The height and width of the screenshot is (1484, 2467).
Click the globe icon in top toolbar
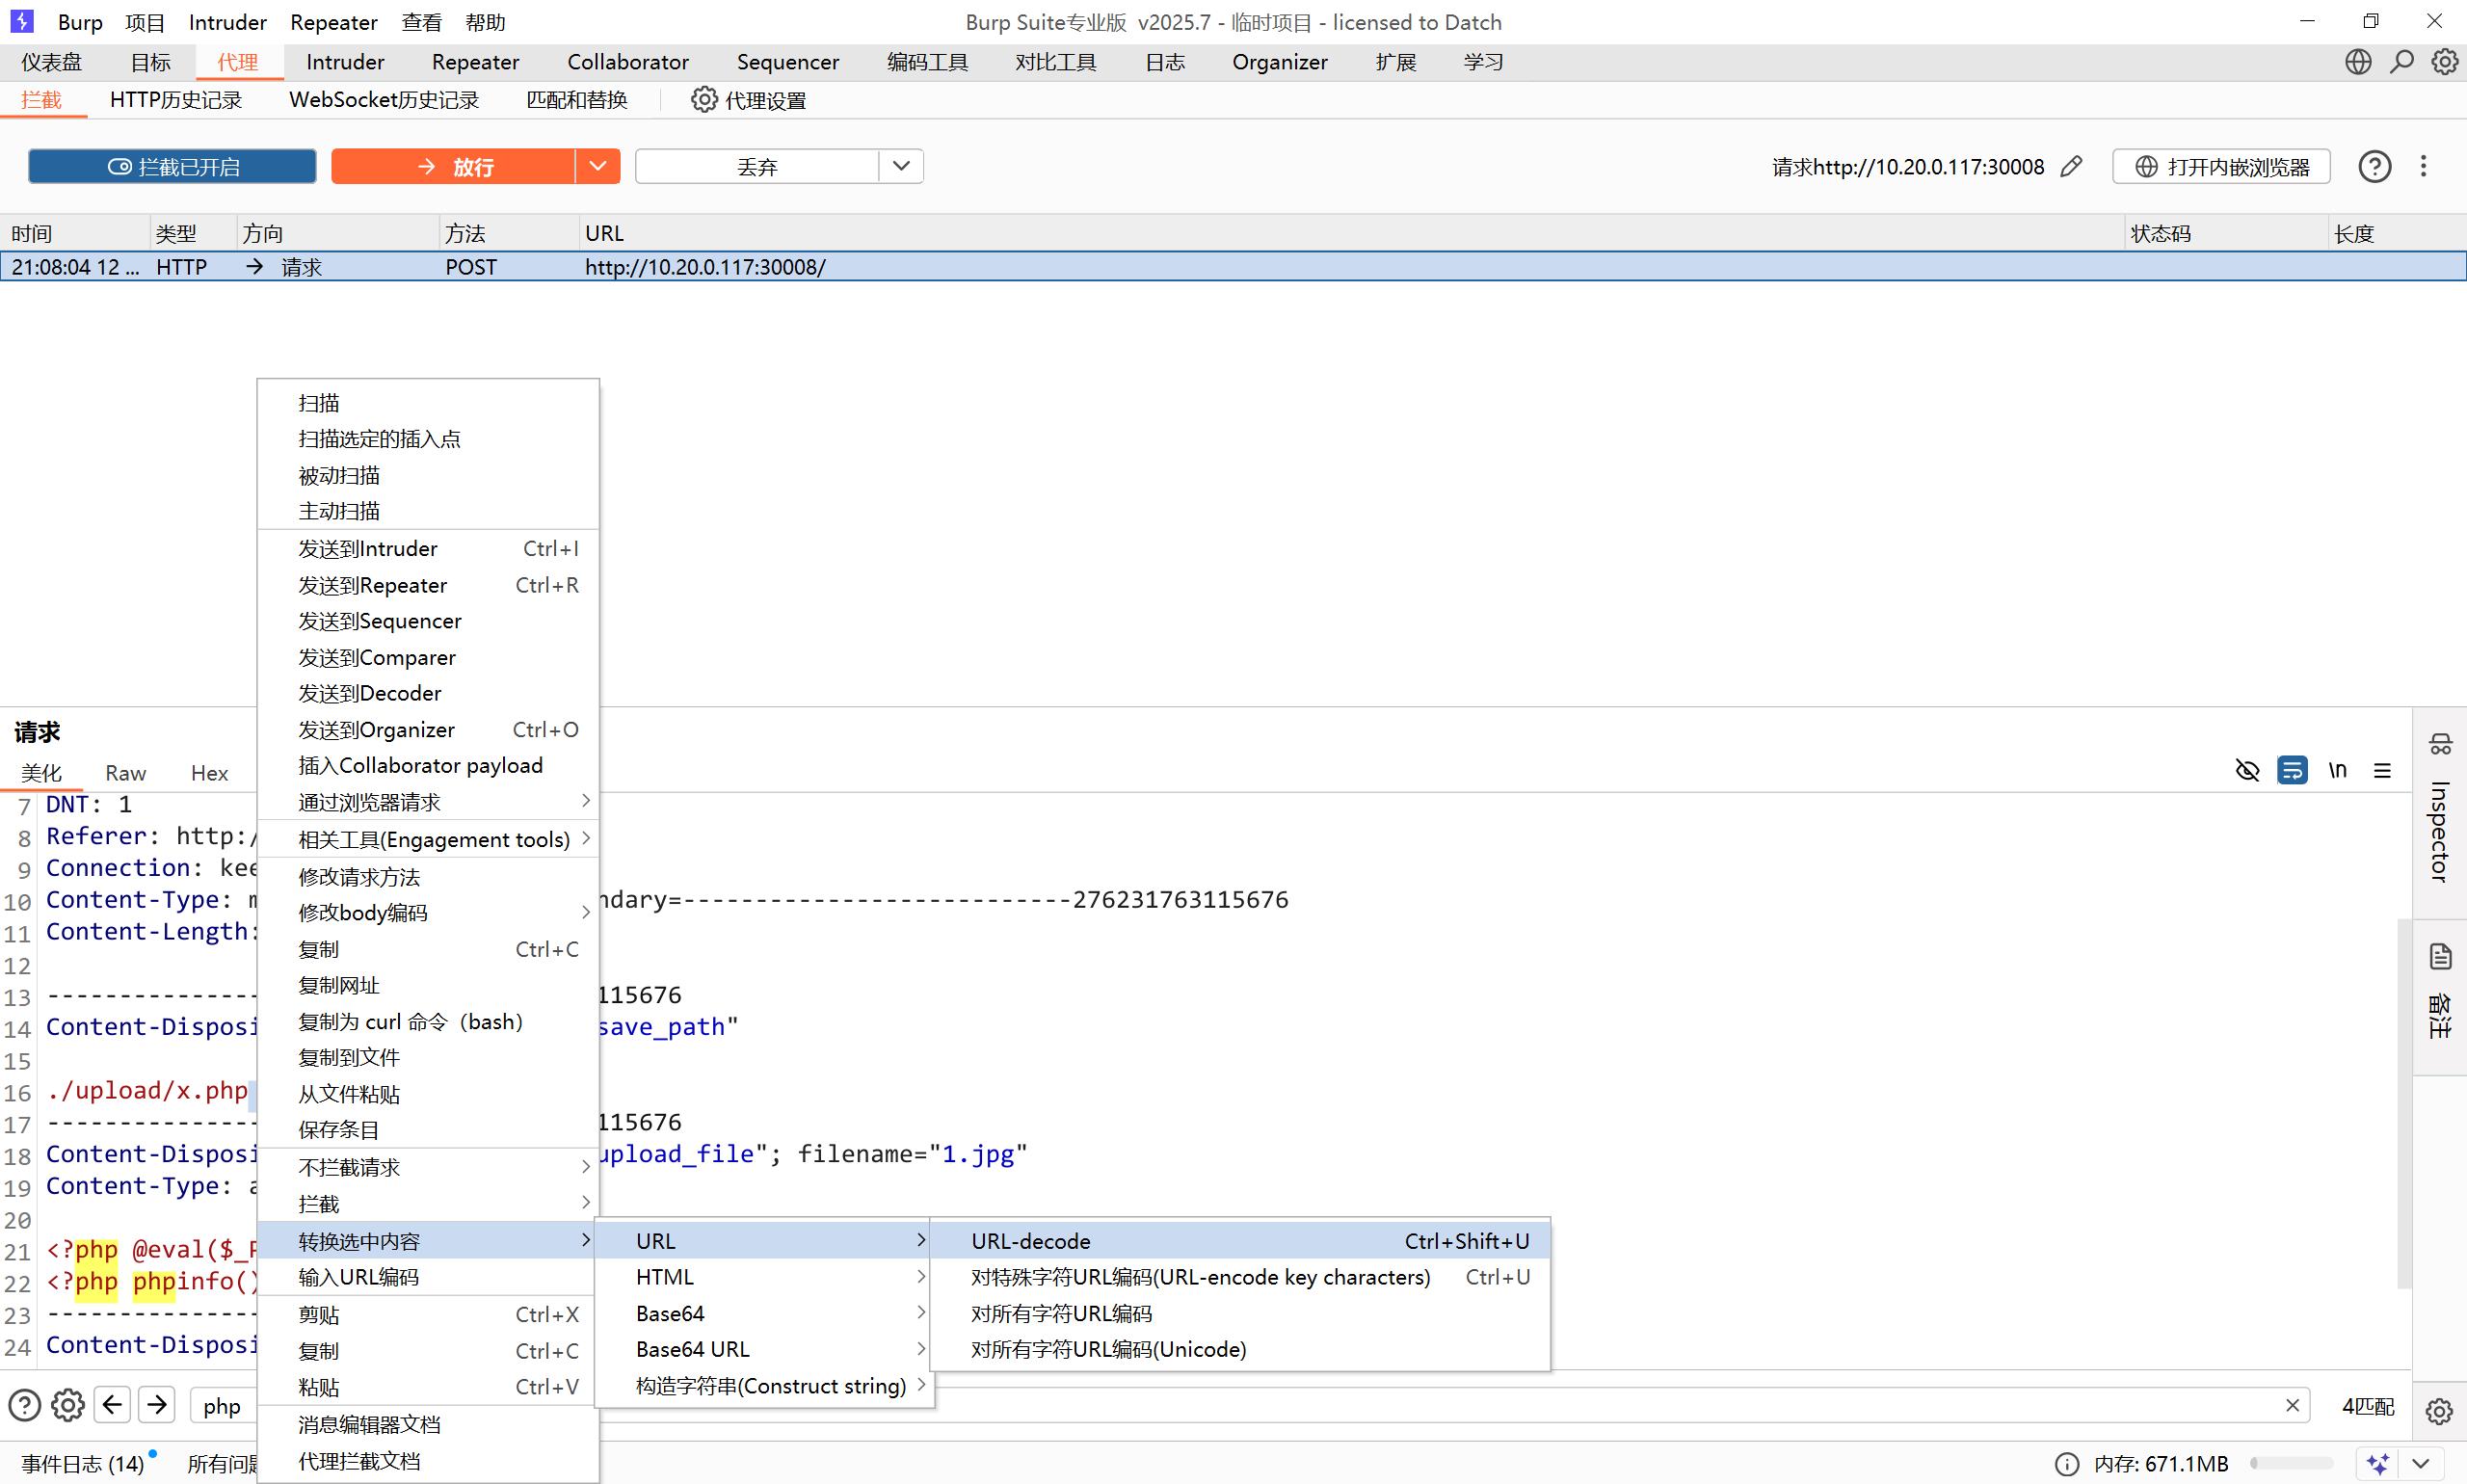pos(2358,62)
